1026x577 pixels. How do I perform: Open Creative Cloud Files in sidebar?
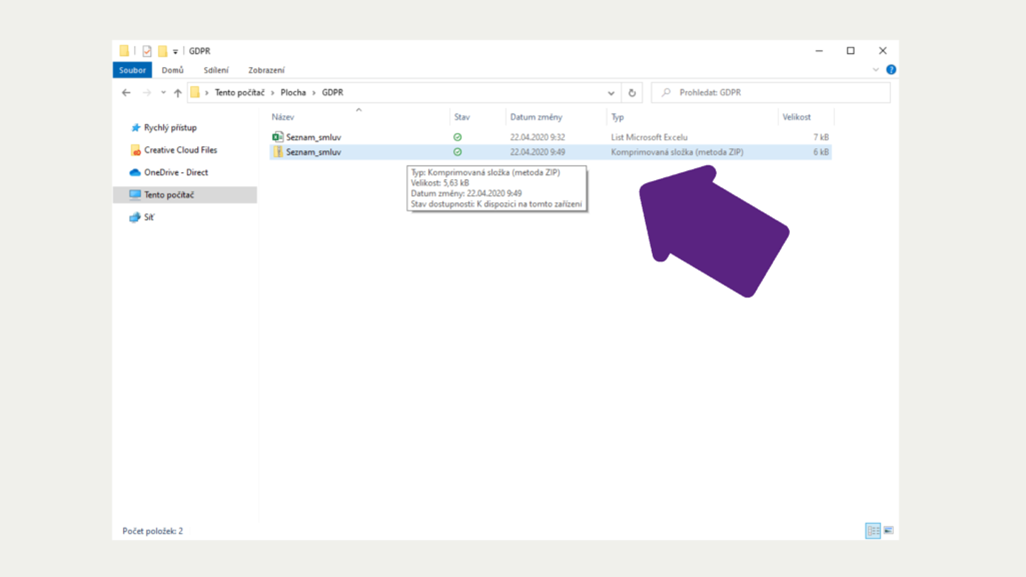pyautogui.click(x=181, y=150)
